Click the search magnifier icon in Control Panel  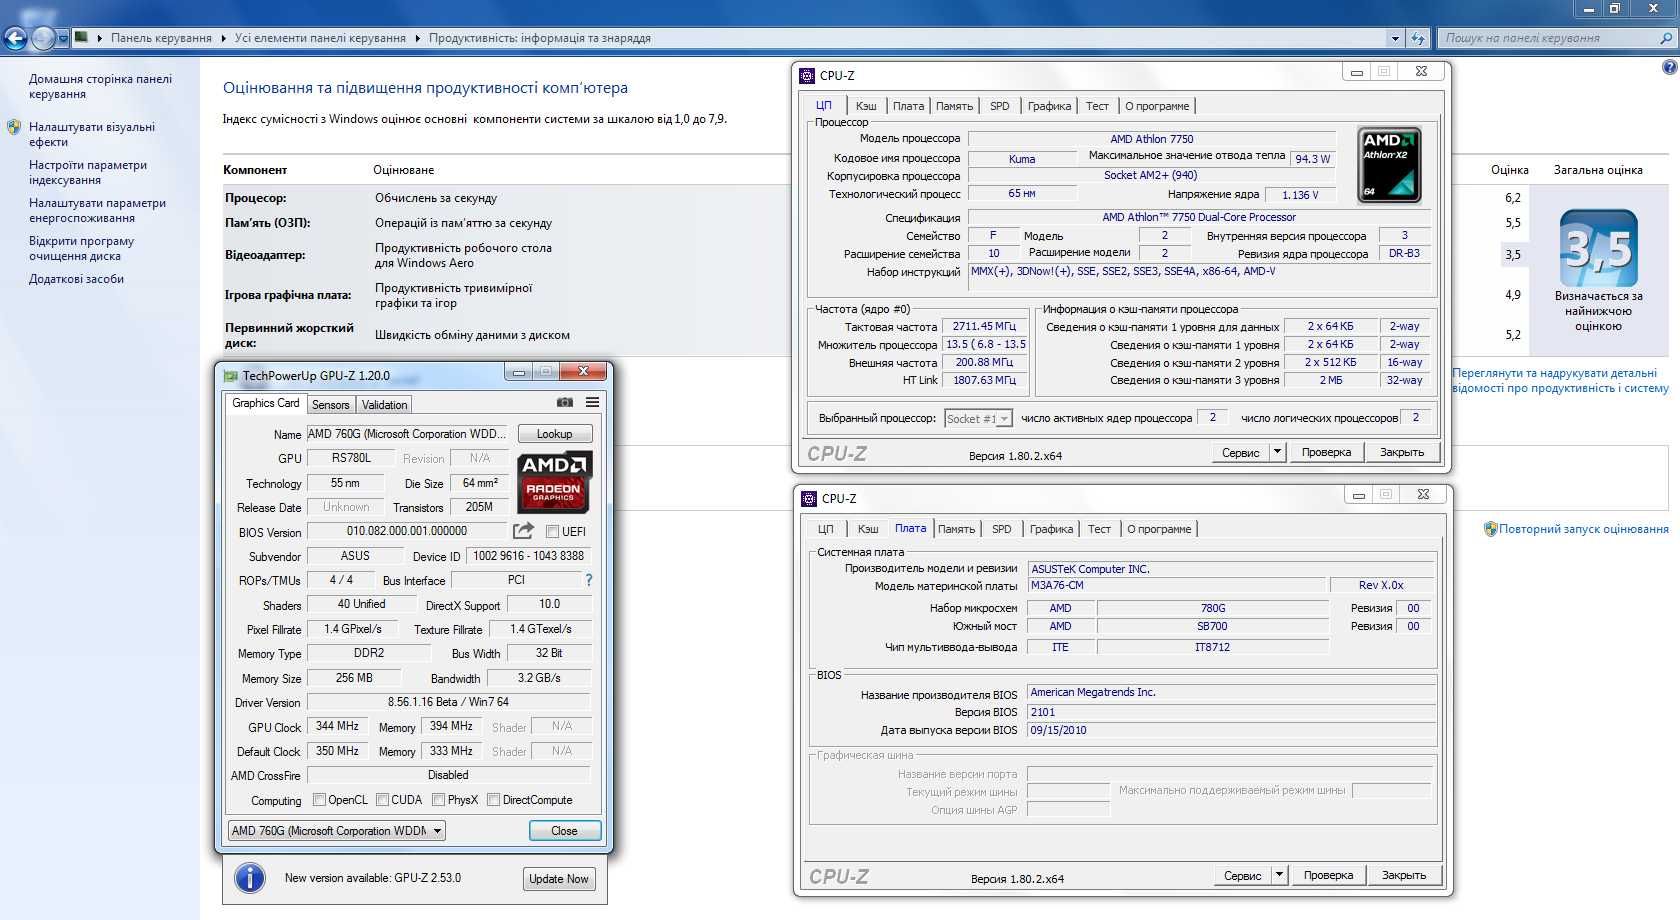[1665, 38]
